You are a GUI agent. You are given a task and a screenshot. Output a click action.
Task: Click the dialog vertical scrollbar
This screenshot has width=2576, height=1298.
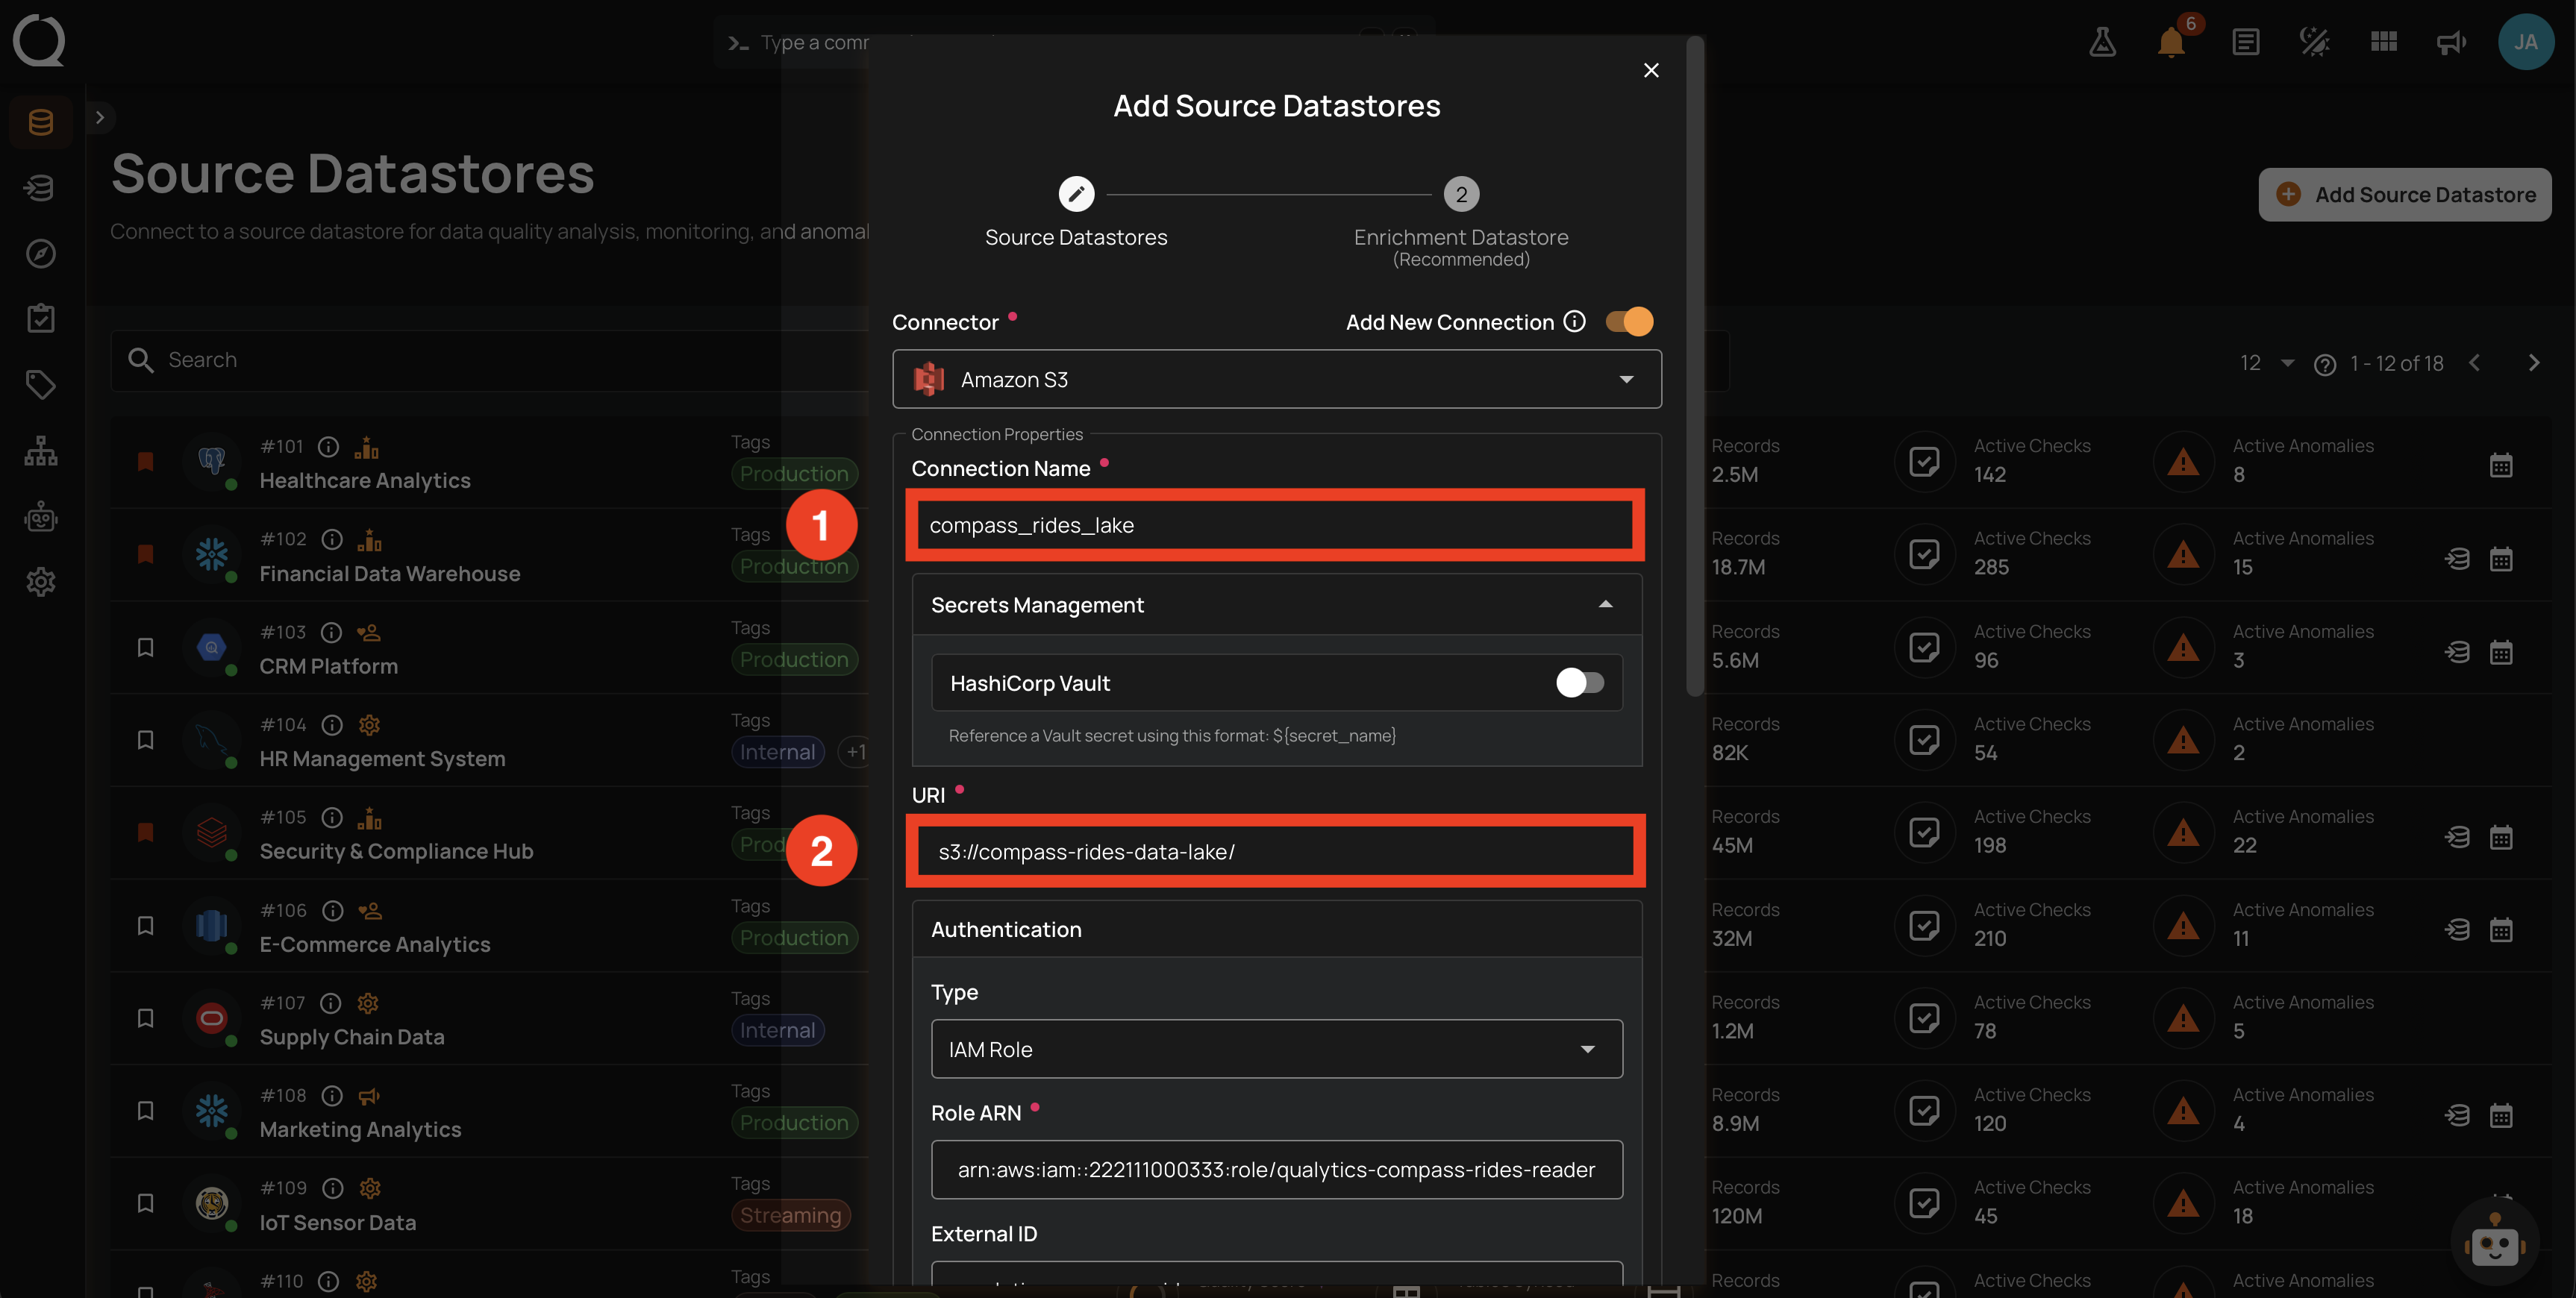1694,366
